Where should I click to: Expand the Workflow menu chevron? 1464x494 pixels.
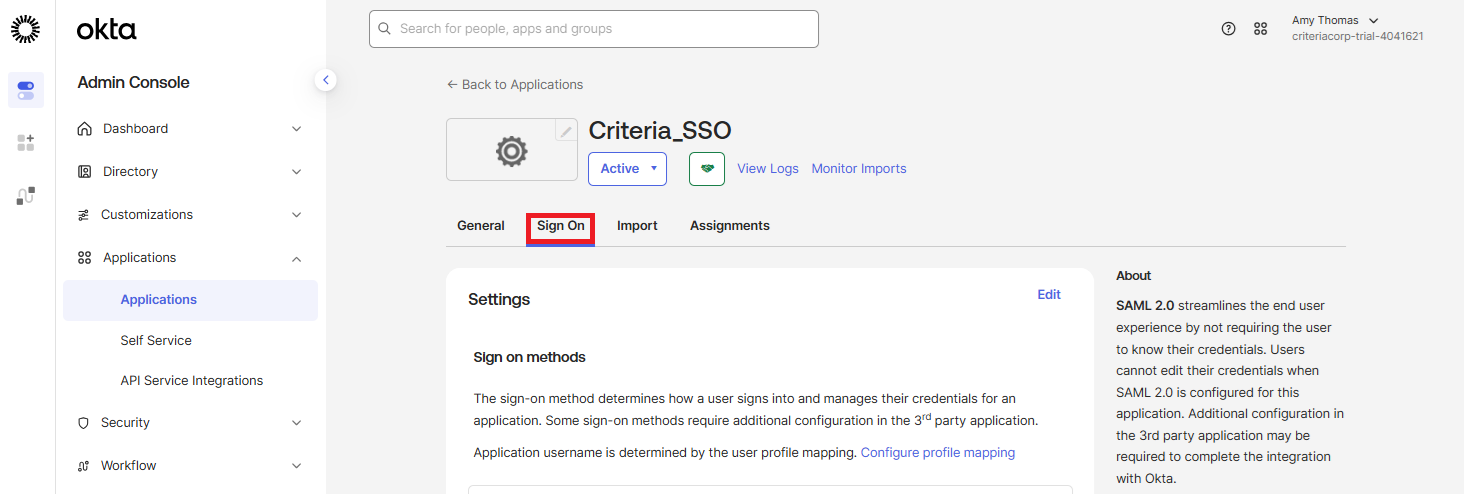click(x=296, y=466)
